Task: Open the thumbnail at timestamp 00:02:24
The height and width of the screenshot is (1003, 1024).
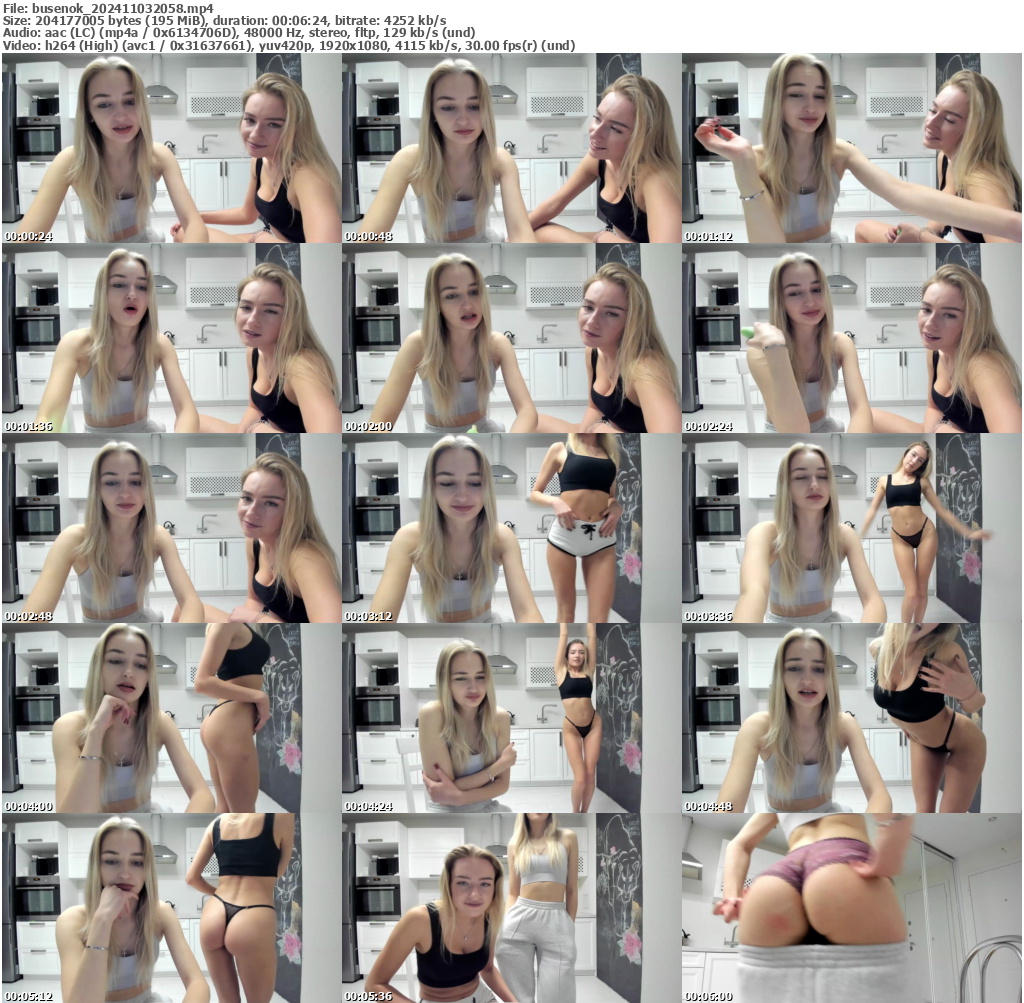Action: coord(851,338)
